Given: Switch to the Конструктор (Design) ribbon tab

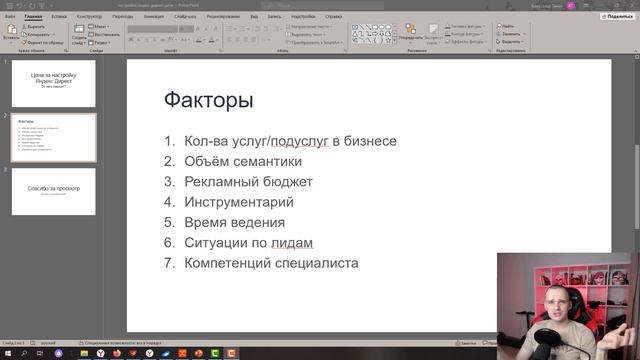Looking at the screenshot, I should coord(89,17).
